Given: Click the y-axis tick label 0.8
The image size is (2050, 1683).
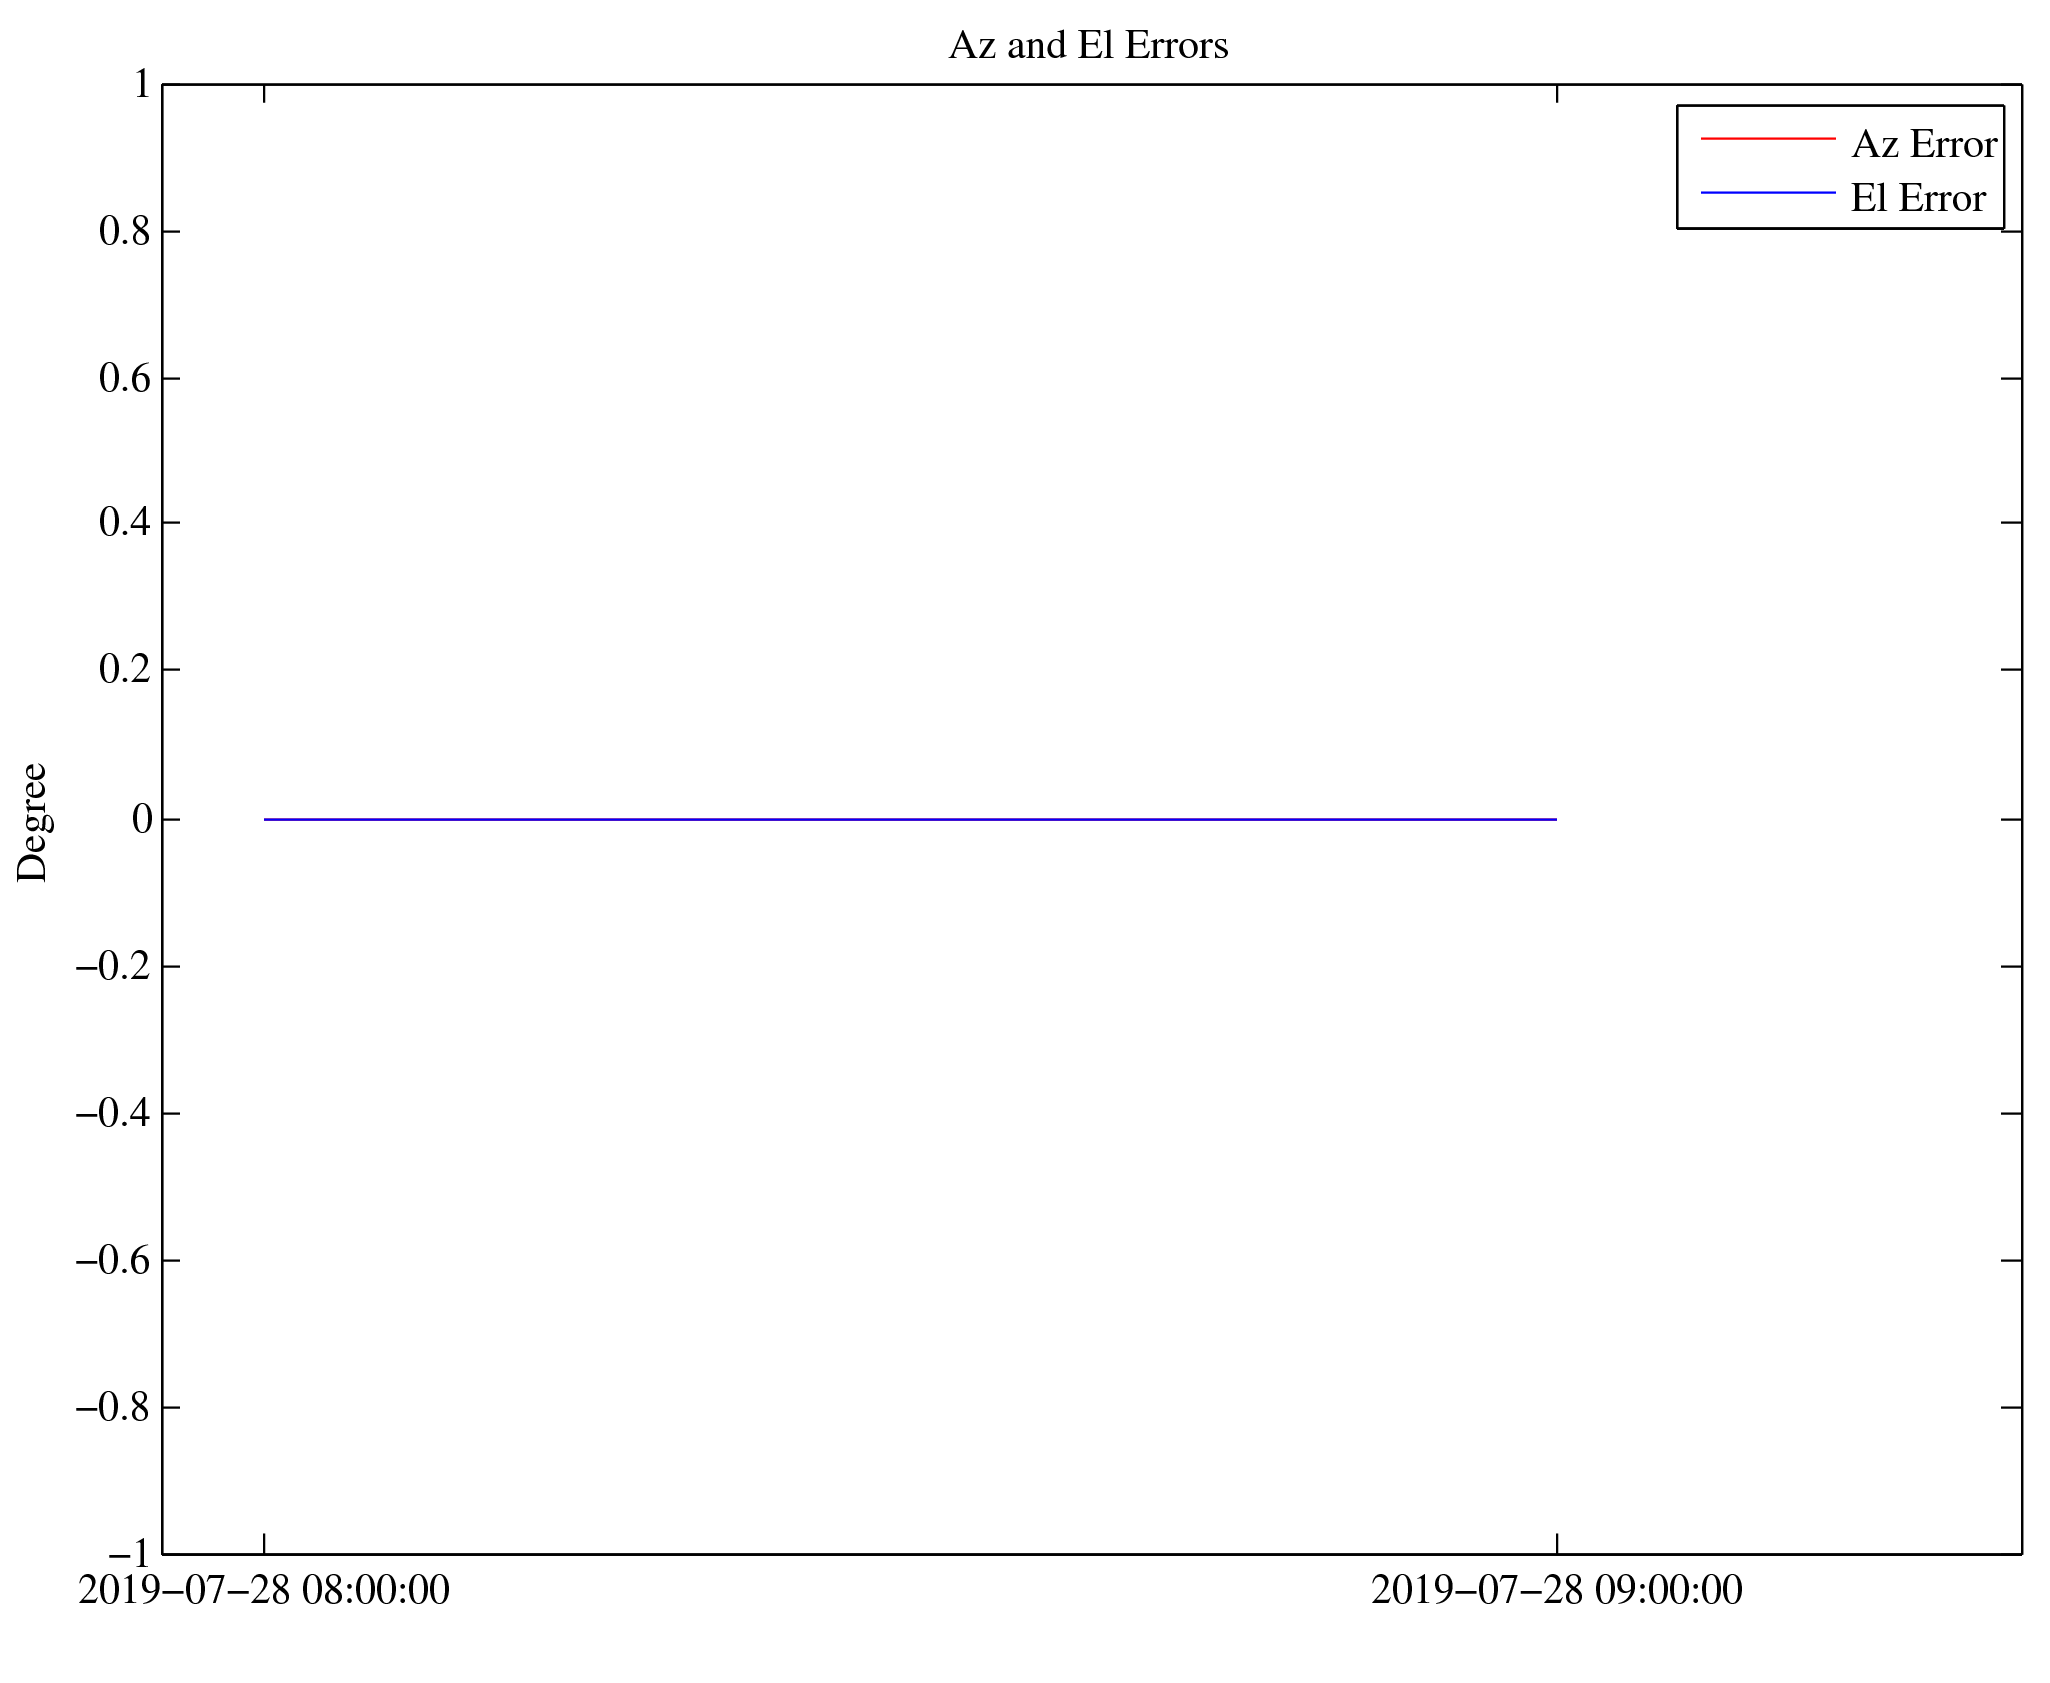Looking at the screenshot, I should tap(124, 232).
